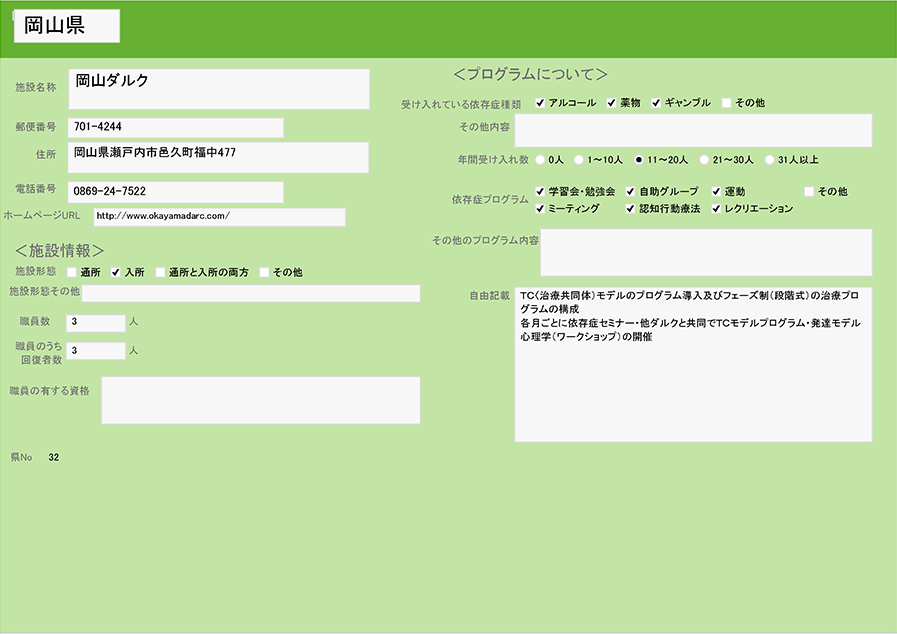
Task: Click the 郵便番号 field
Action: coord(175,128)
